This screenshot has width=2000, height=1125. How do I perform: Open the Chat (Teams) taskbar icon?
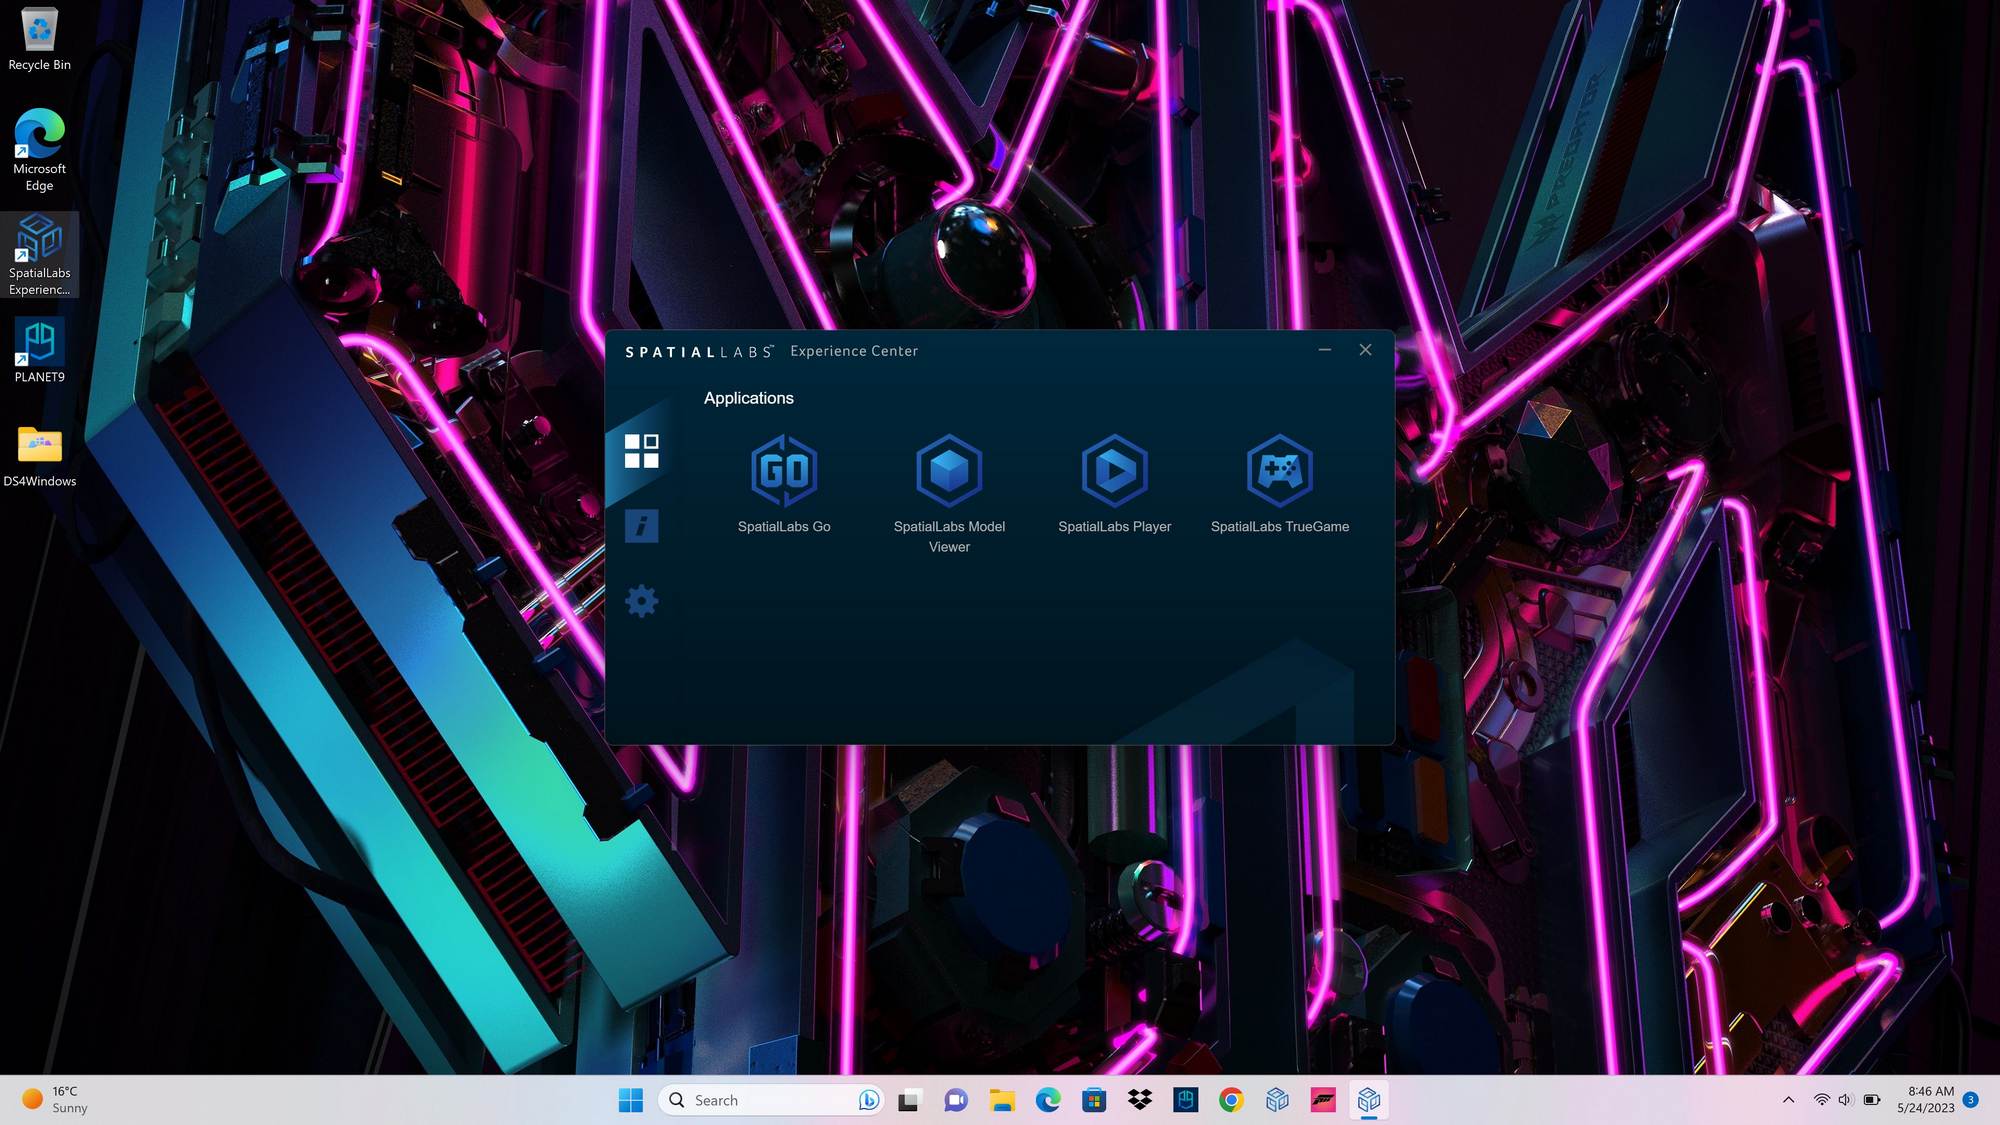(955, 1100)
